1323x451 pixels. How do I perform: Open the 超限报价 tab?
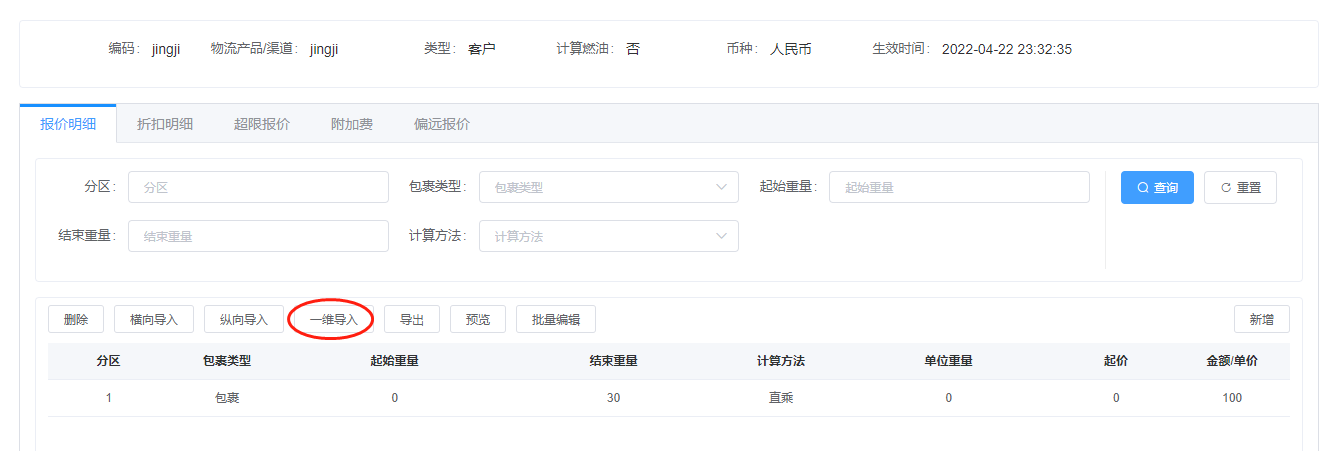click(262, 124)
